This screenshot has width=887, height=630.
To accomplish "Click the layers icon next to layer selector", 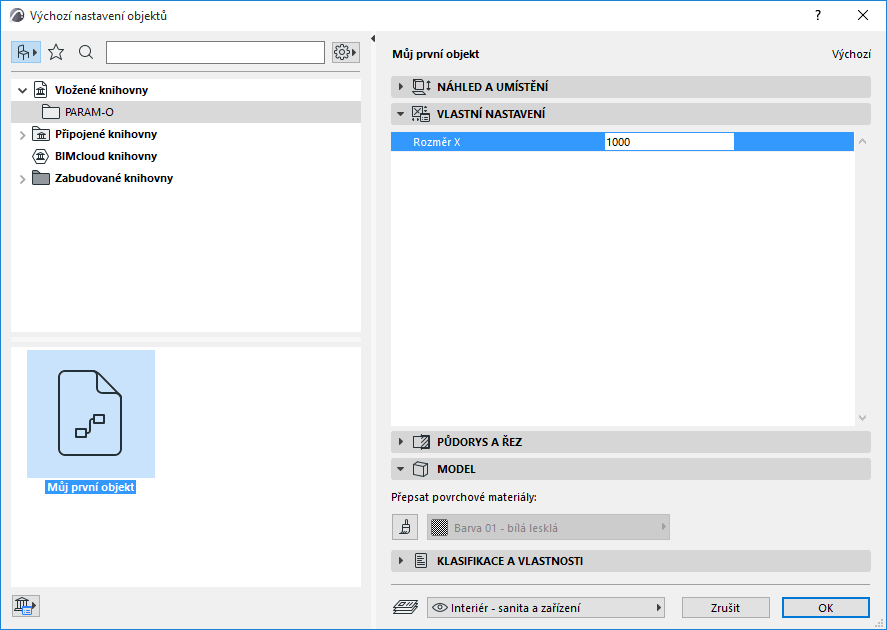I will (x=404, y=607).
